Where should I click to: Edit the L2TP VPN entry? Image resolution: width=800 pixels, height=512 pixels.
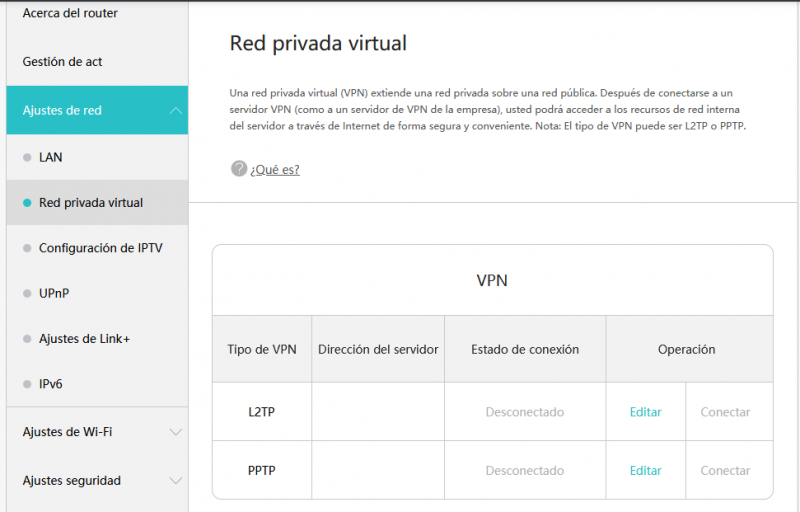(645, 412)
